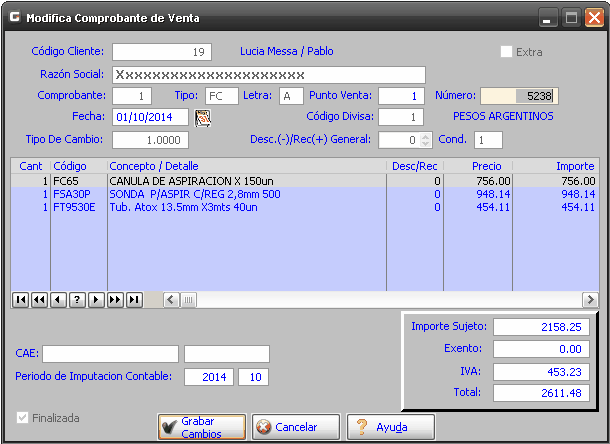Screen dimensions: 610x444
Task: Go to previous record with left arrow
Action: coord(58,300)
